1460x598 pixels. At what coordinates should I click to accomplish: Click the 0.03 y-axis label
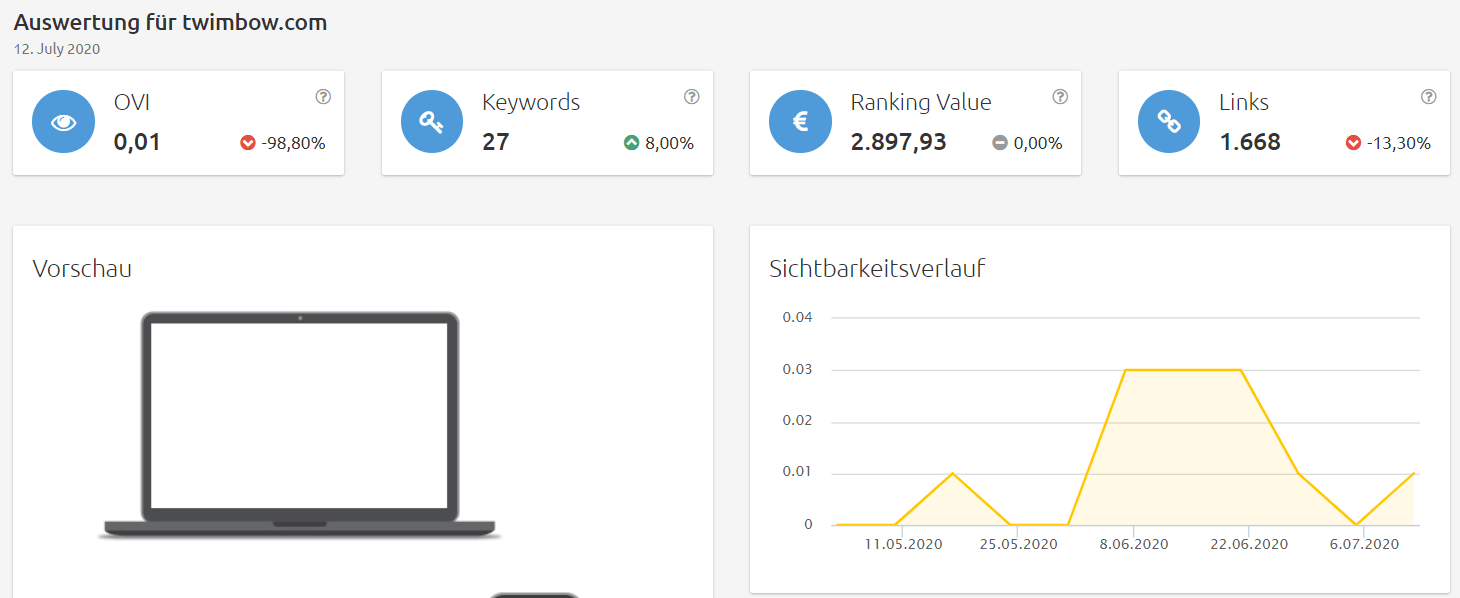798,369
